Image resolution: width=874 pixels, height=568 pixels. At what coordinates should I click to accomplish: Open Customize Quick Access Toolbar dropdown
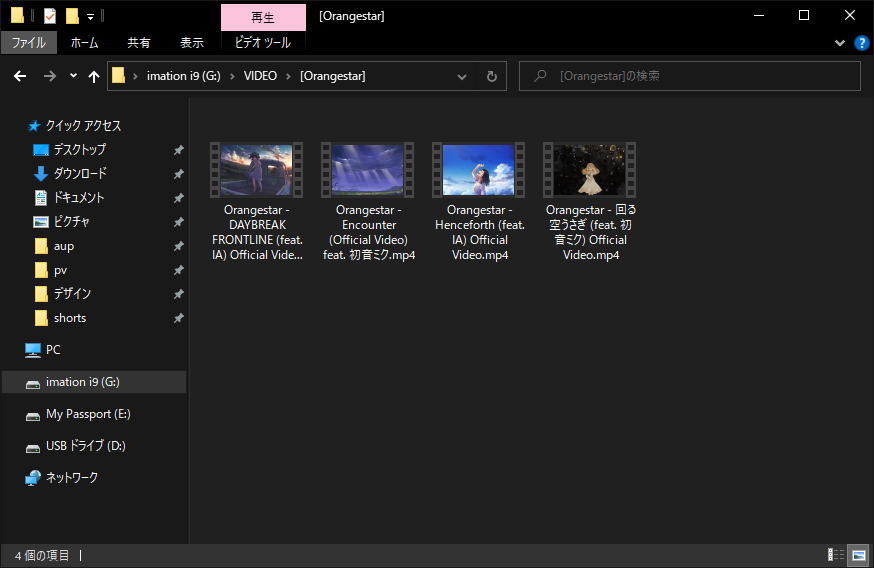pyautogui.click(x=90, y=17)
